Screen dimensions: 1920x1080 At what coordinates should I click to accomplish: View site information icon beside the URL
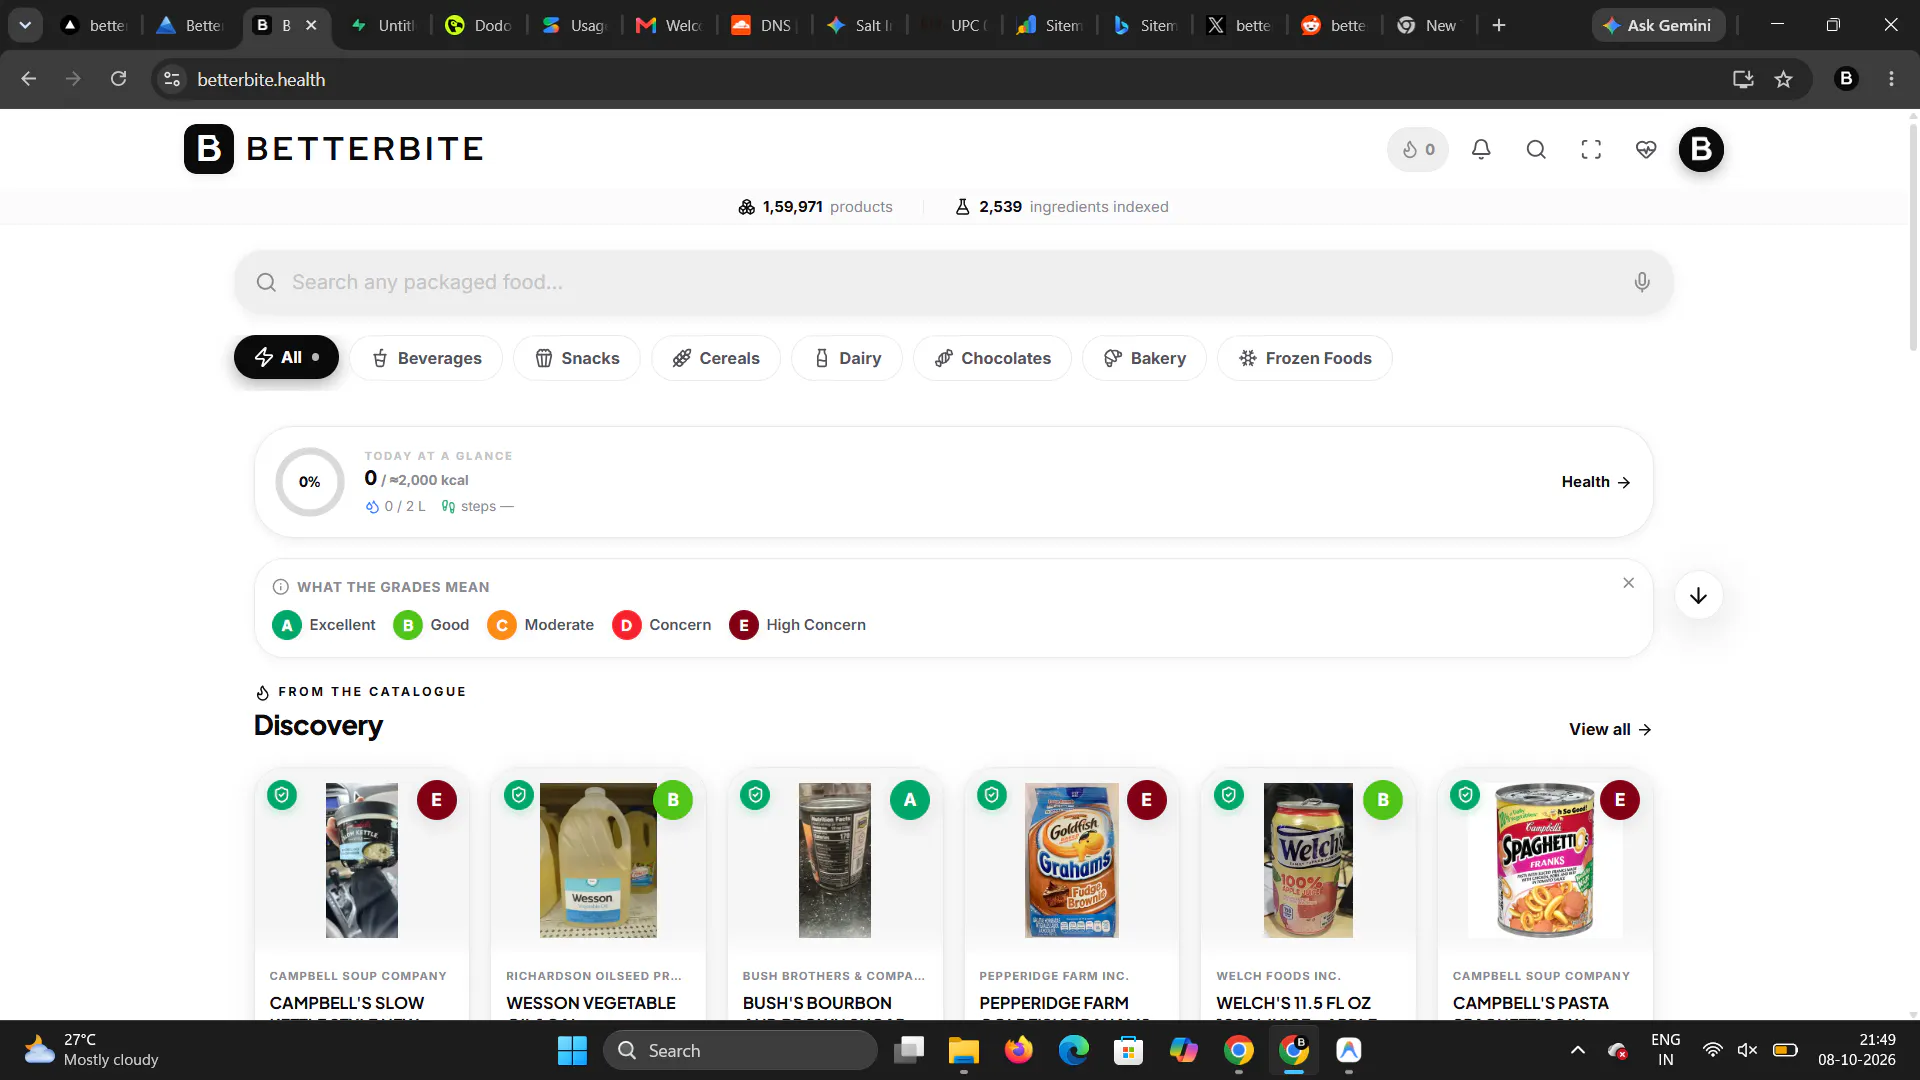(x=172, y=79)
